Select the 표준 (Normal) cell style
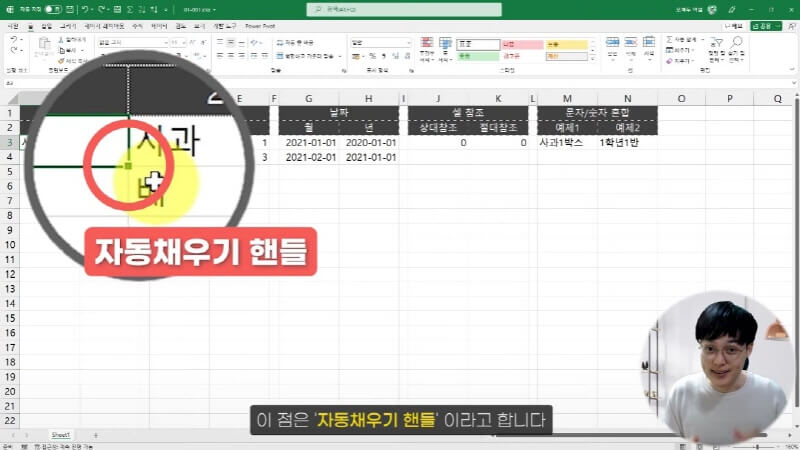The width and height of the screenshot is (800, 450). (478, 44)
